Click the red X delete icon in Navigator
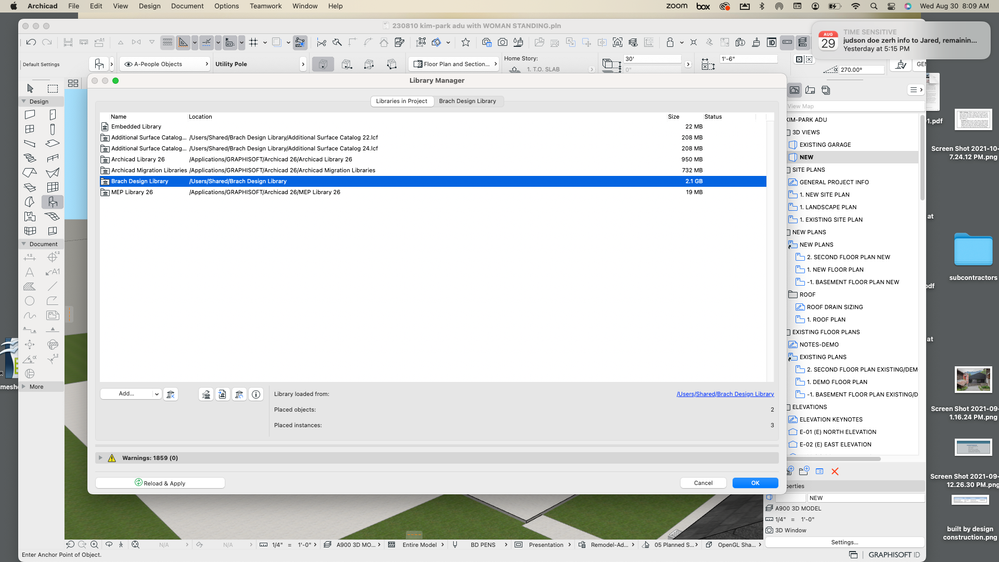This screenshot has width=999, height=562. tap(835, 472)
